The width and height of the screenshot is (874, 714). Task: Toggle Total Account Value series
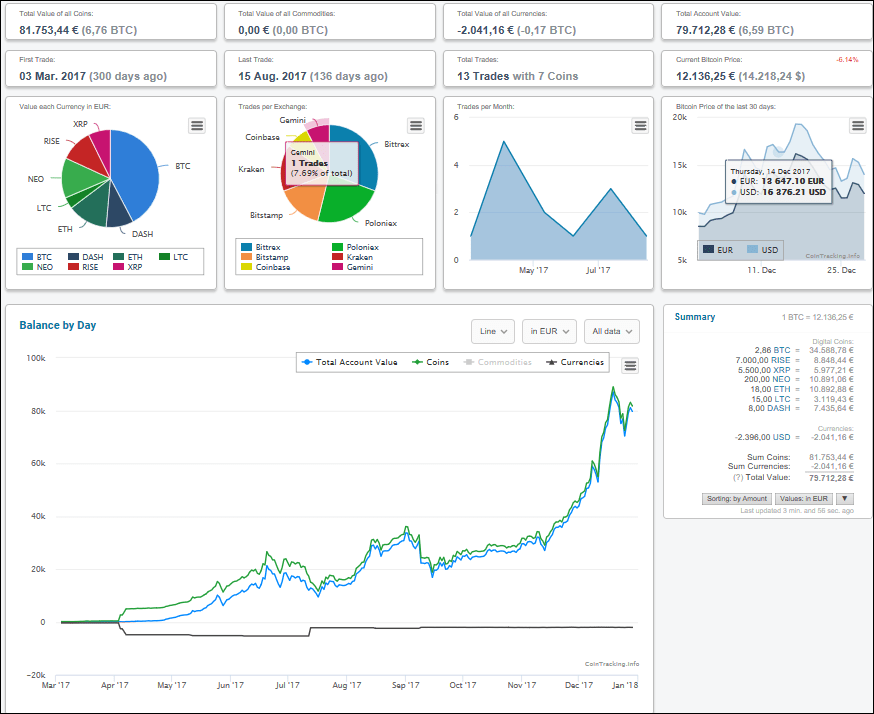(349, 362)
